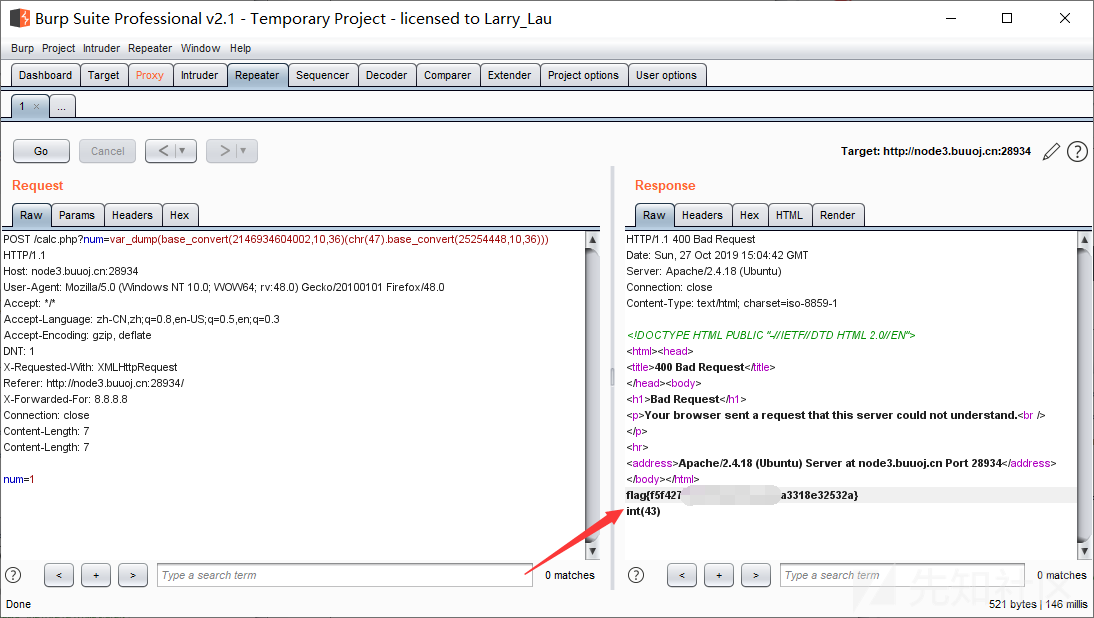
Task: Click the flag line in response
Action: click(x=742, y=495)
